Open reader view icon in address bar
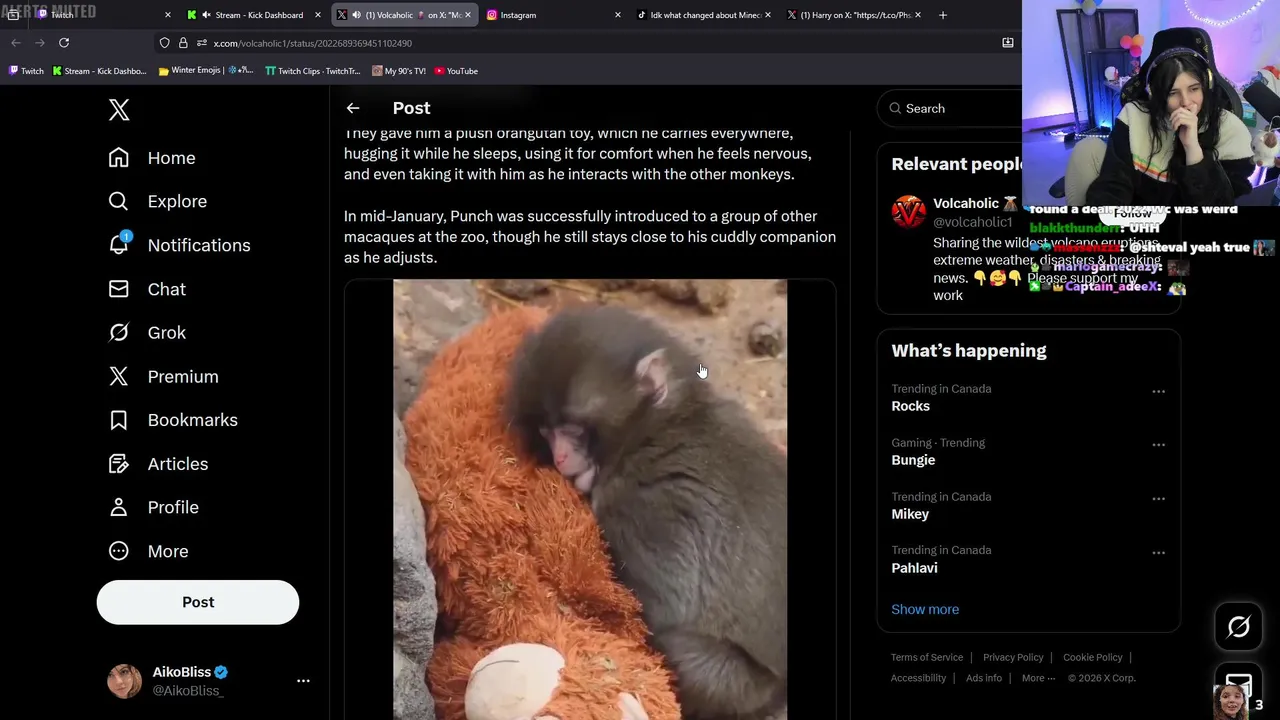The image size is (1280, 720). click(1008, 43)
